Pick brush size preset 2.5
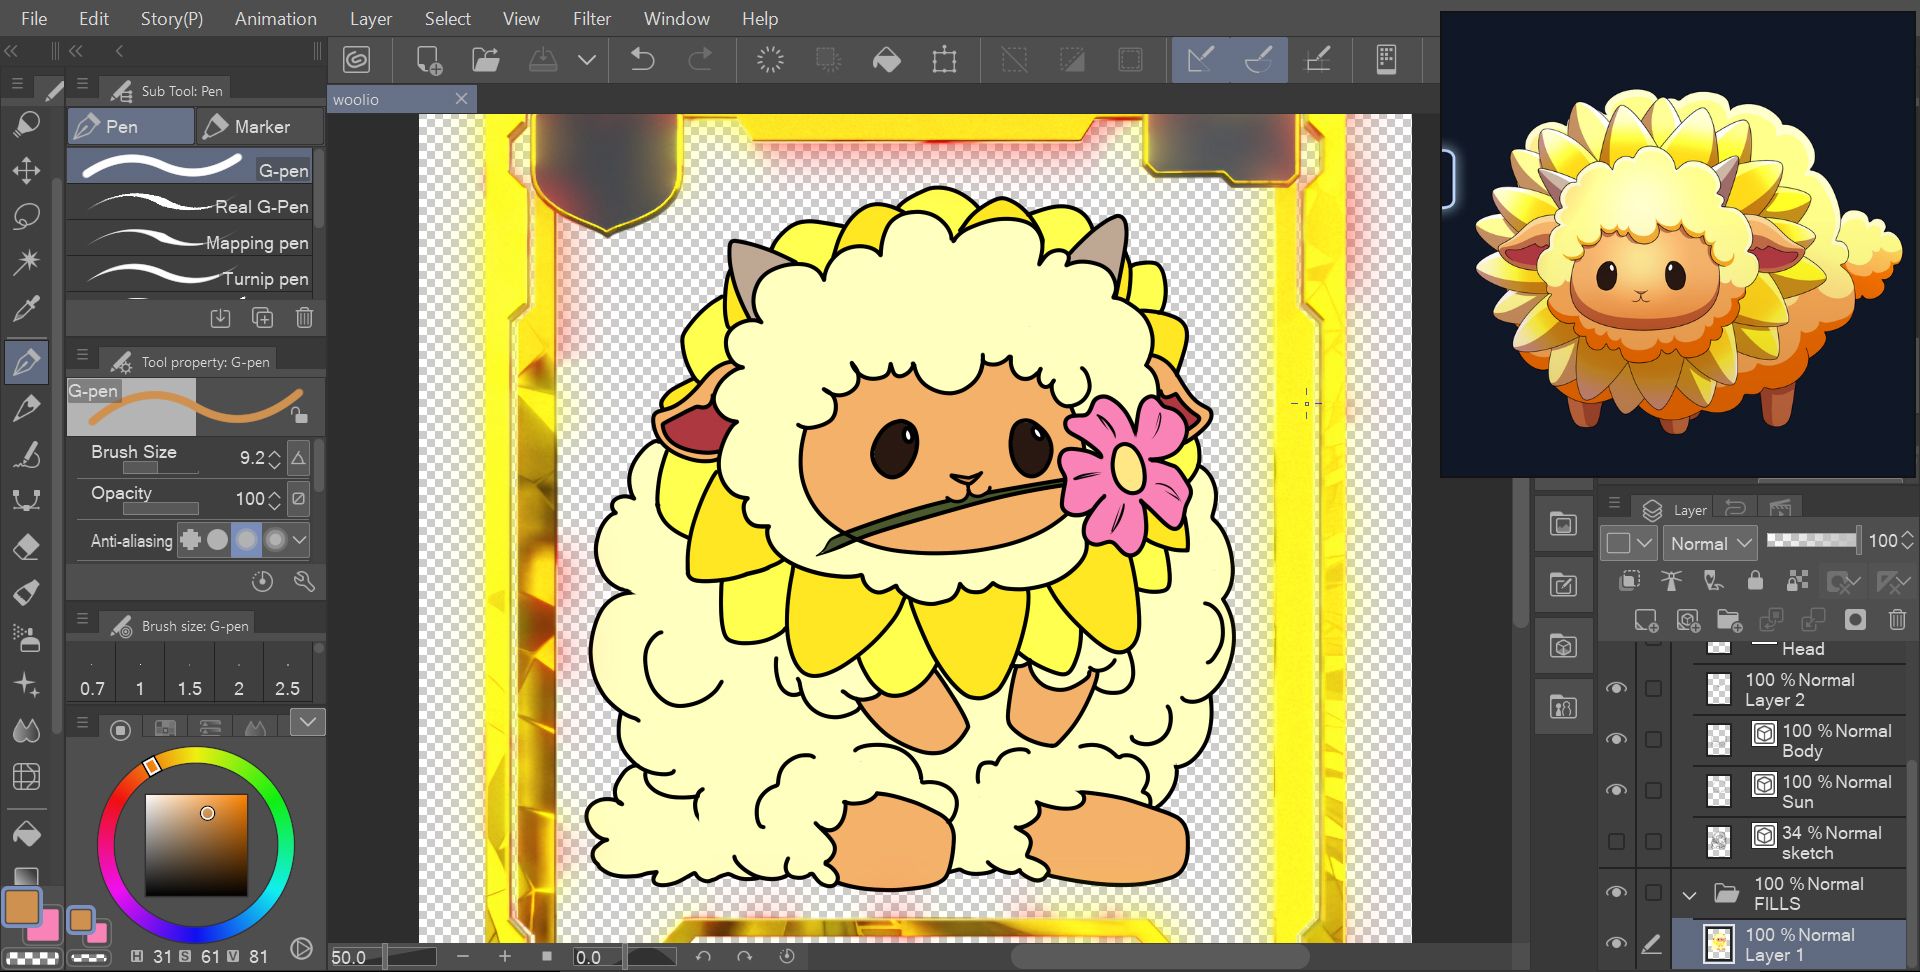Image resolution: width=1920 pixels, height=972 pixels. coord(287,674)
